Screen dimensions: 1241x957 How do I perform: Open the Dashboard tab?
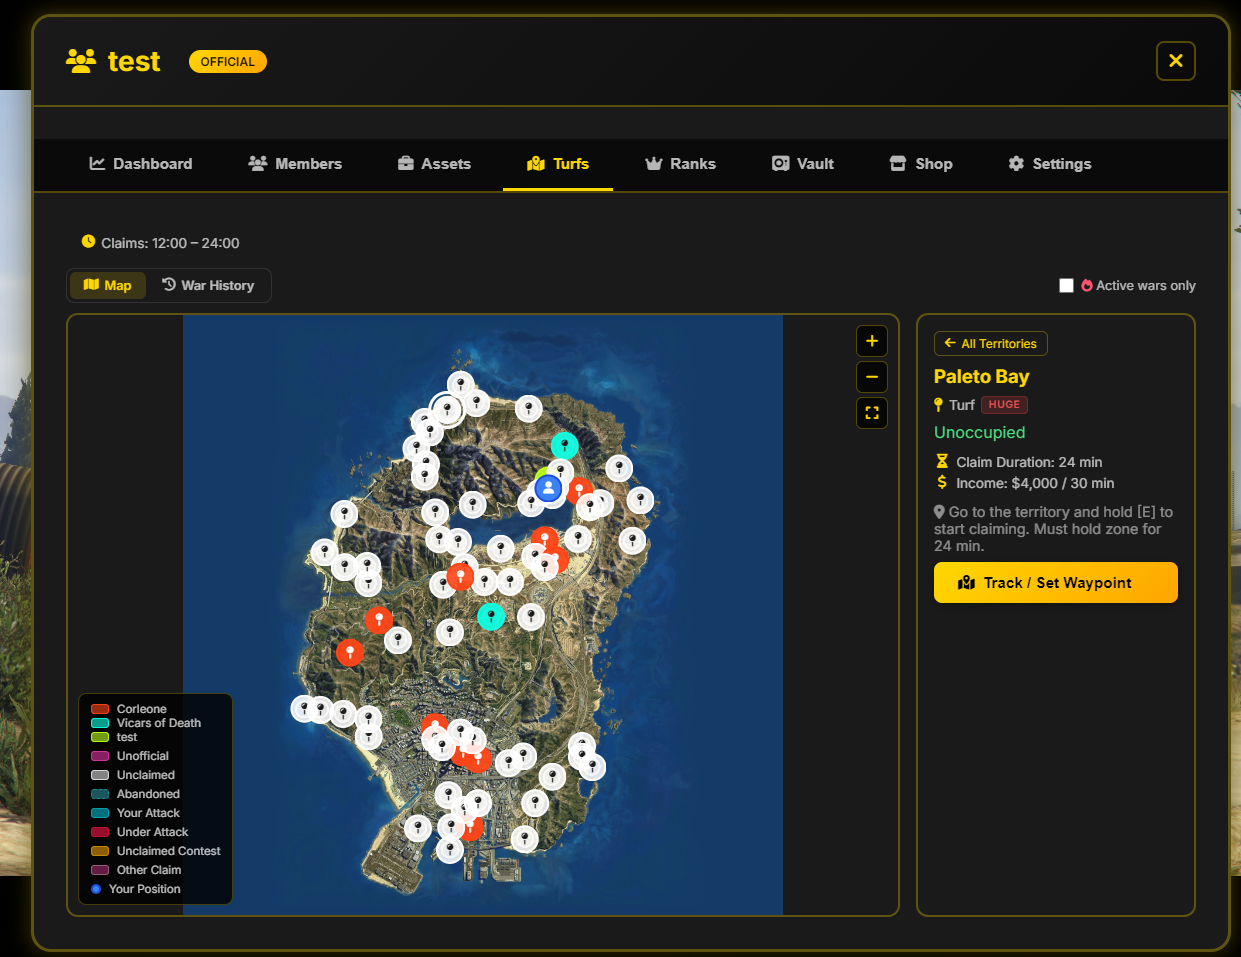tap(141, 163)
